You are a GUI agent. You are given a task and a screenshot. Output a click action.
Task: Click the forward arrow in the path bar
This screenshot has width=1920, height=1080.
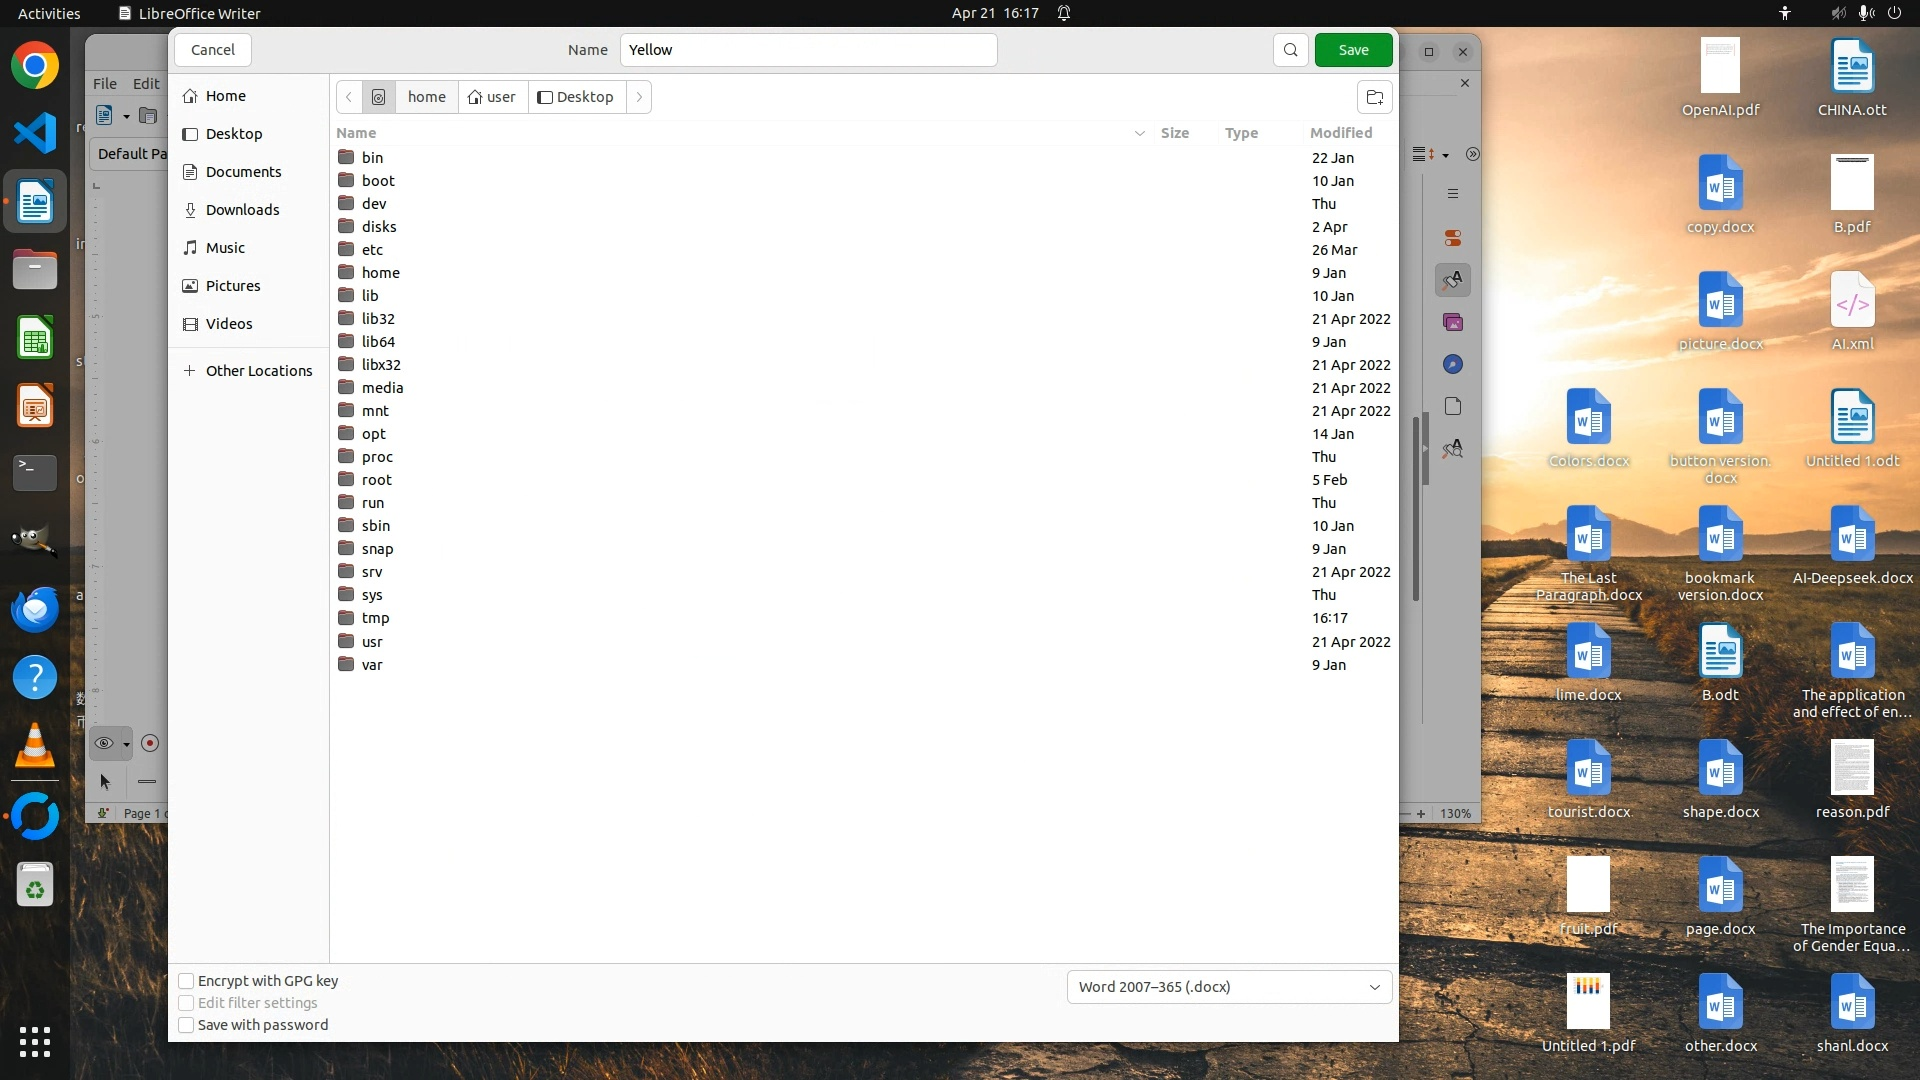point(639,97)
